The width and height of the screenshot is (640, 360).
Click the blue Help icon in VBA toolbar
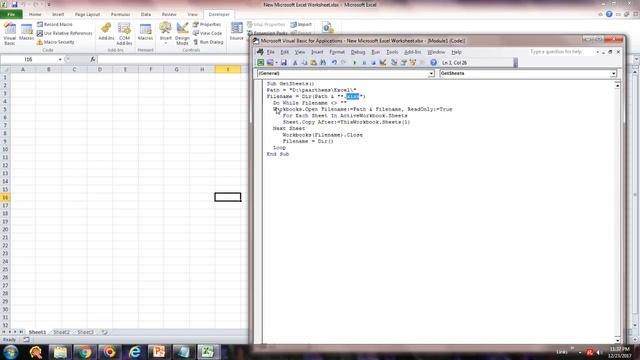tap(433, 62)
